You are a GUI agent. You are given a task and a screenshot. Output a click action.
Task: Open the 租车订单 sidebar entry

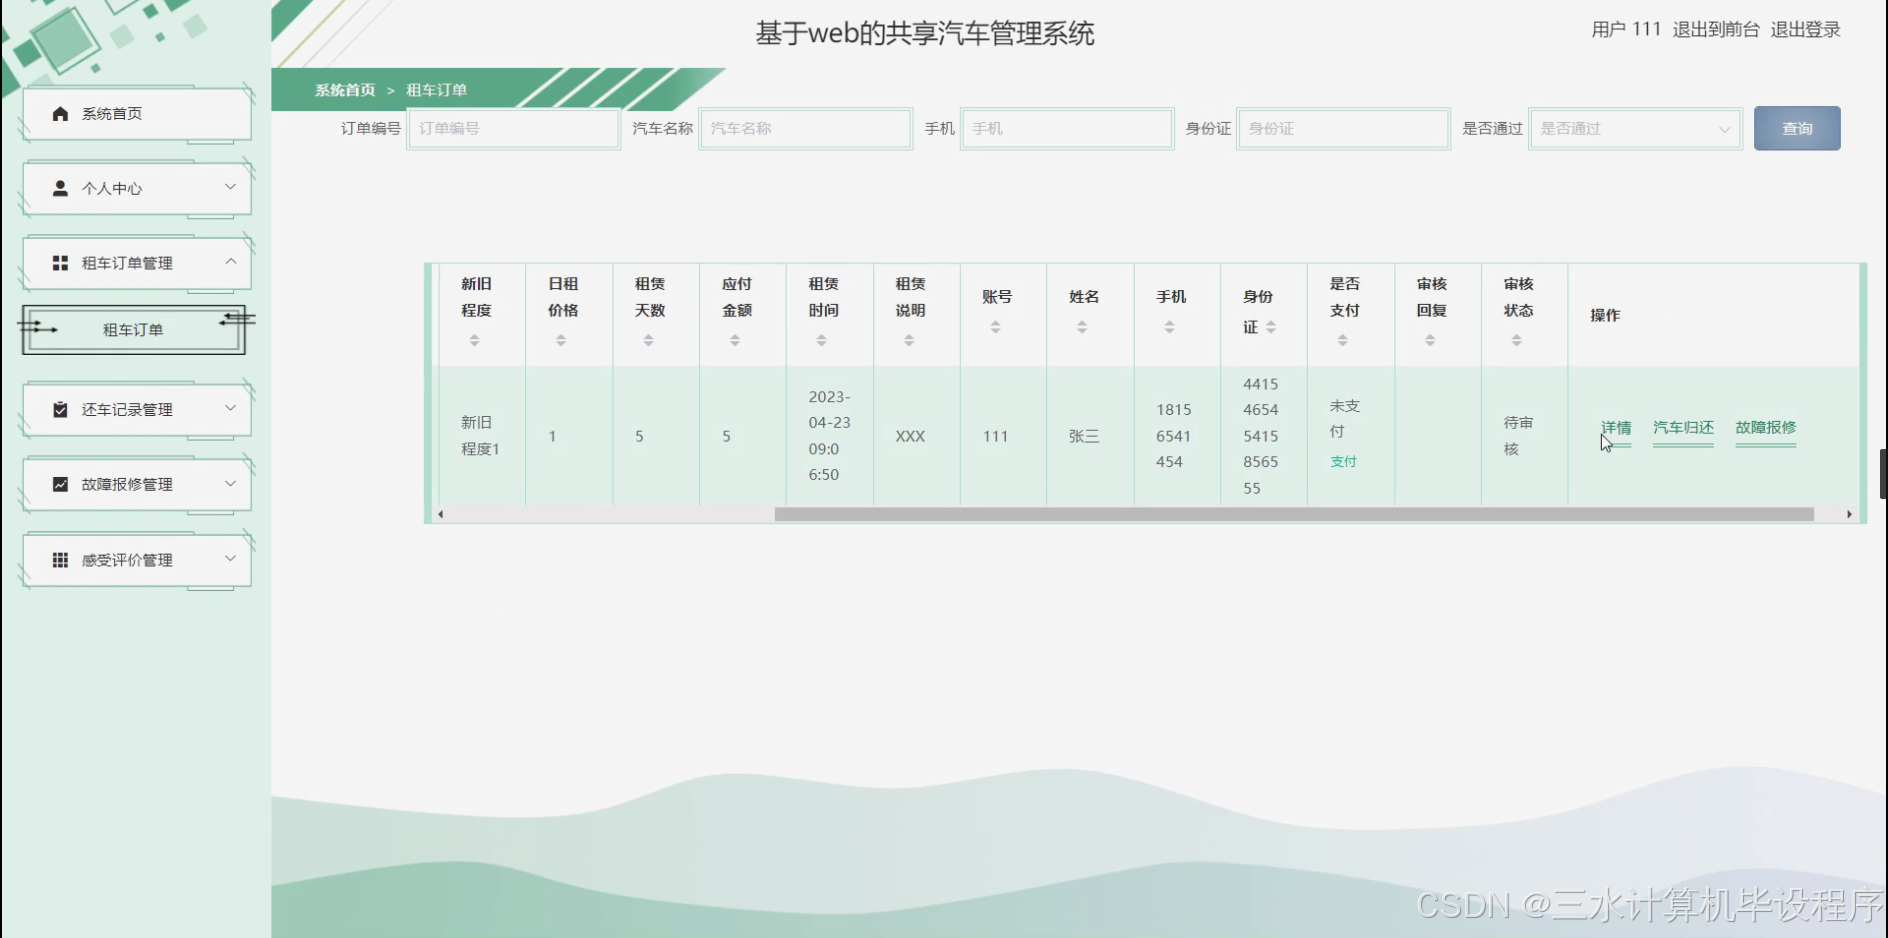tap(133, 329)
